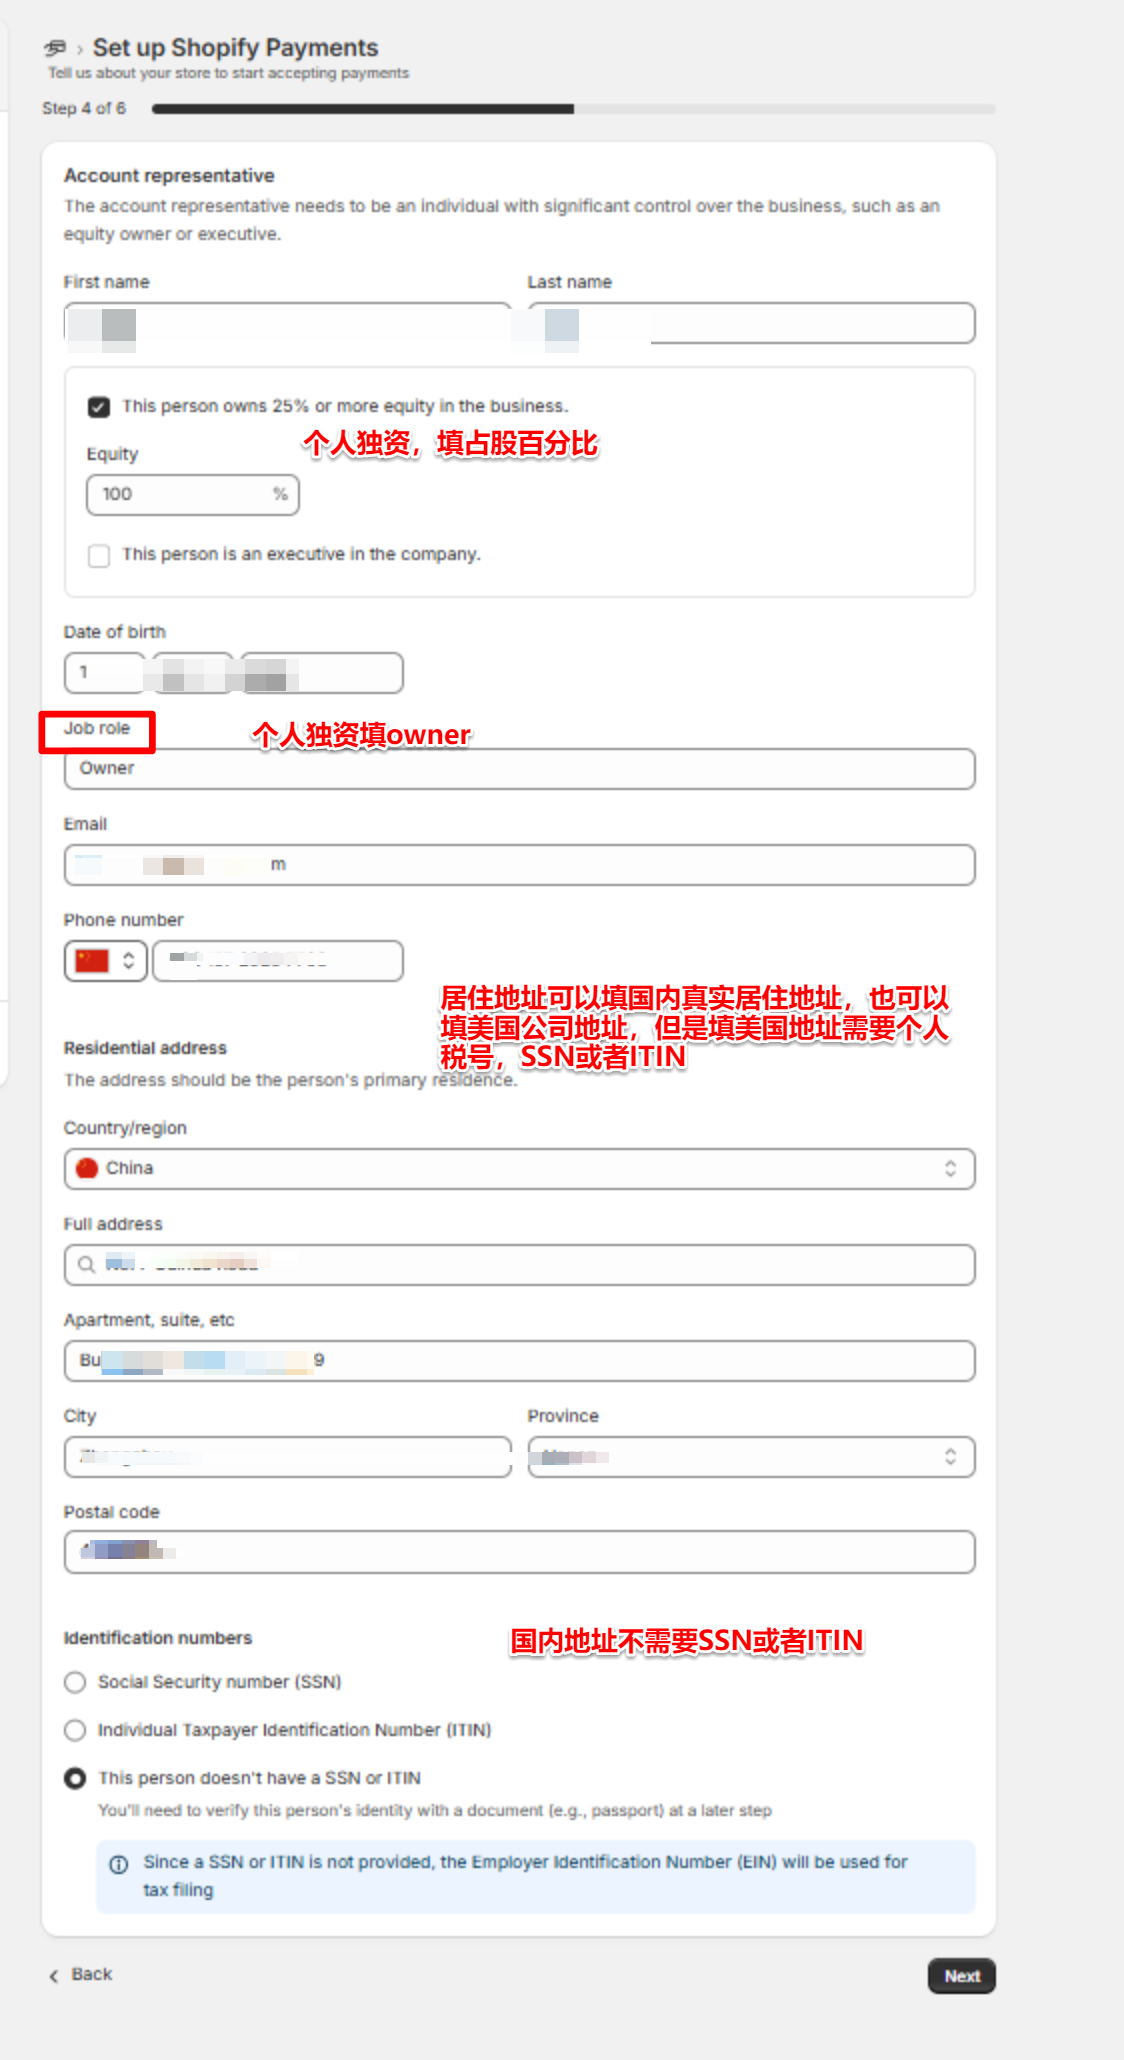This screenshot has height=2060, width=1124.
Task: Click the Job role field with Owner
Action: click(519, 769)
